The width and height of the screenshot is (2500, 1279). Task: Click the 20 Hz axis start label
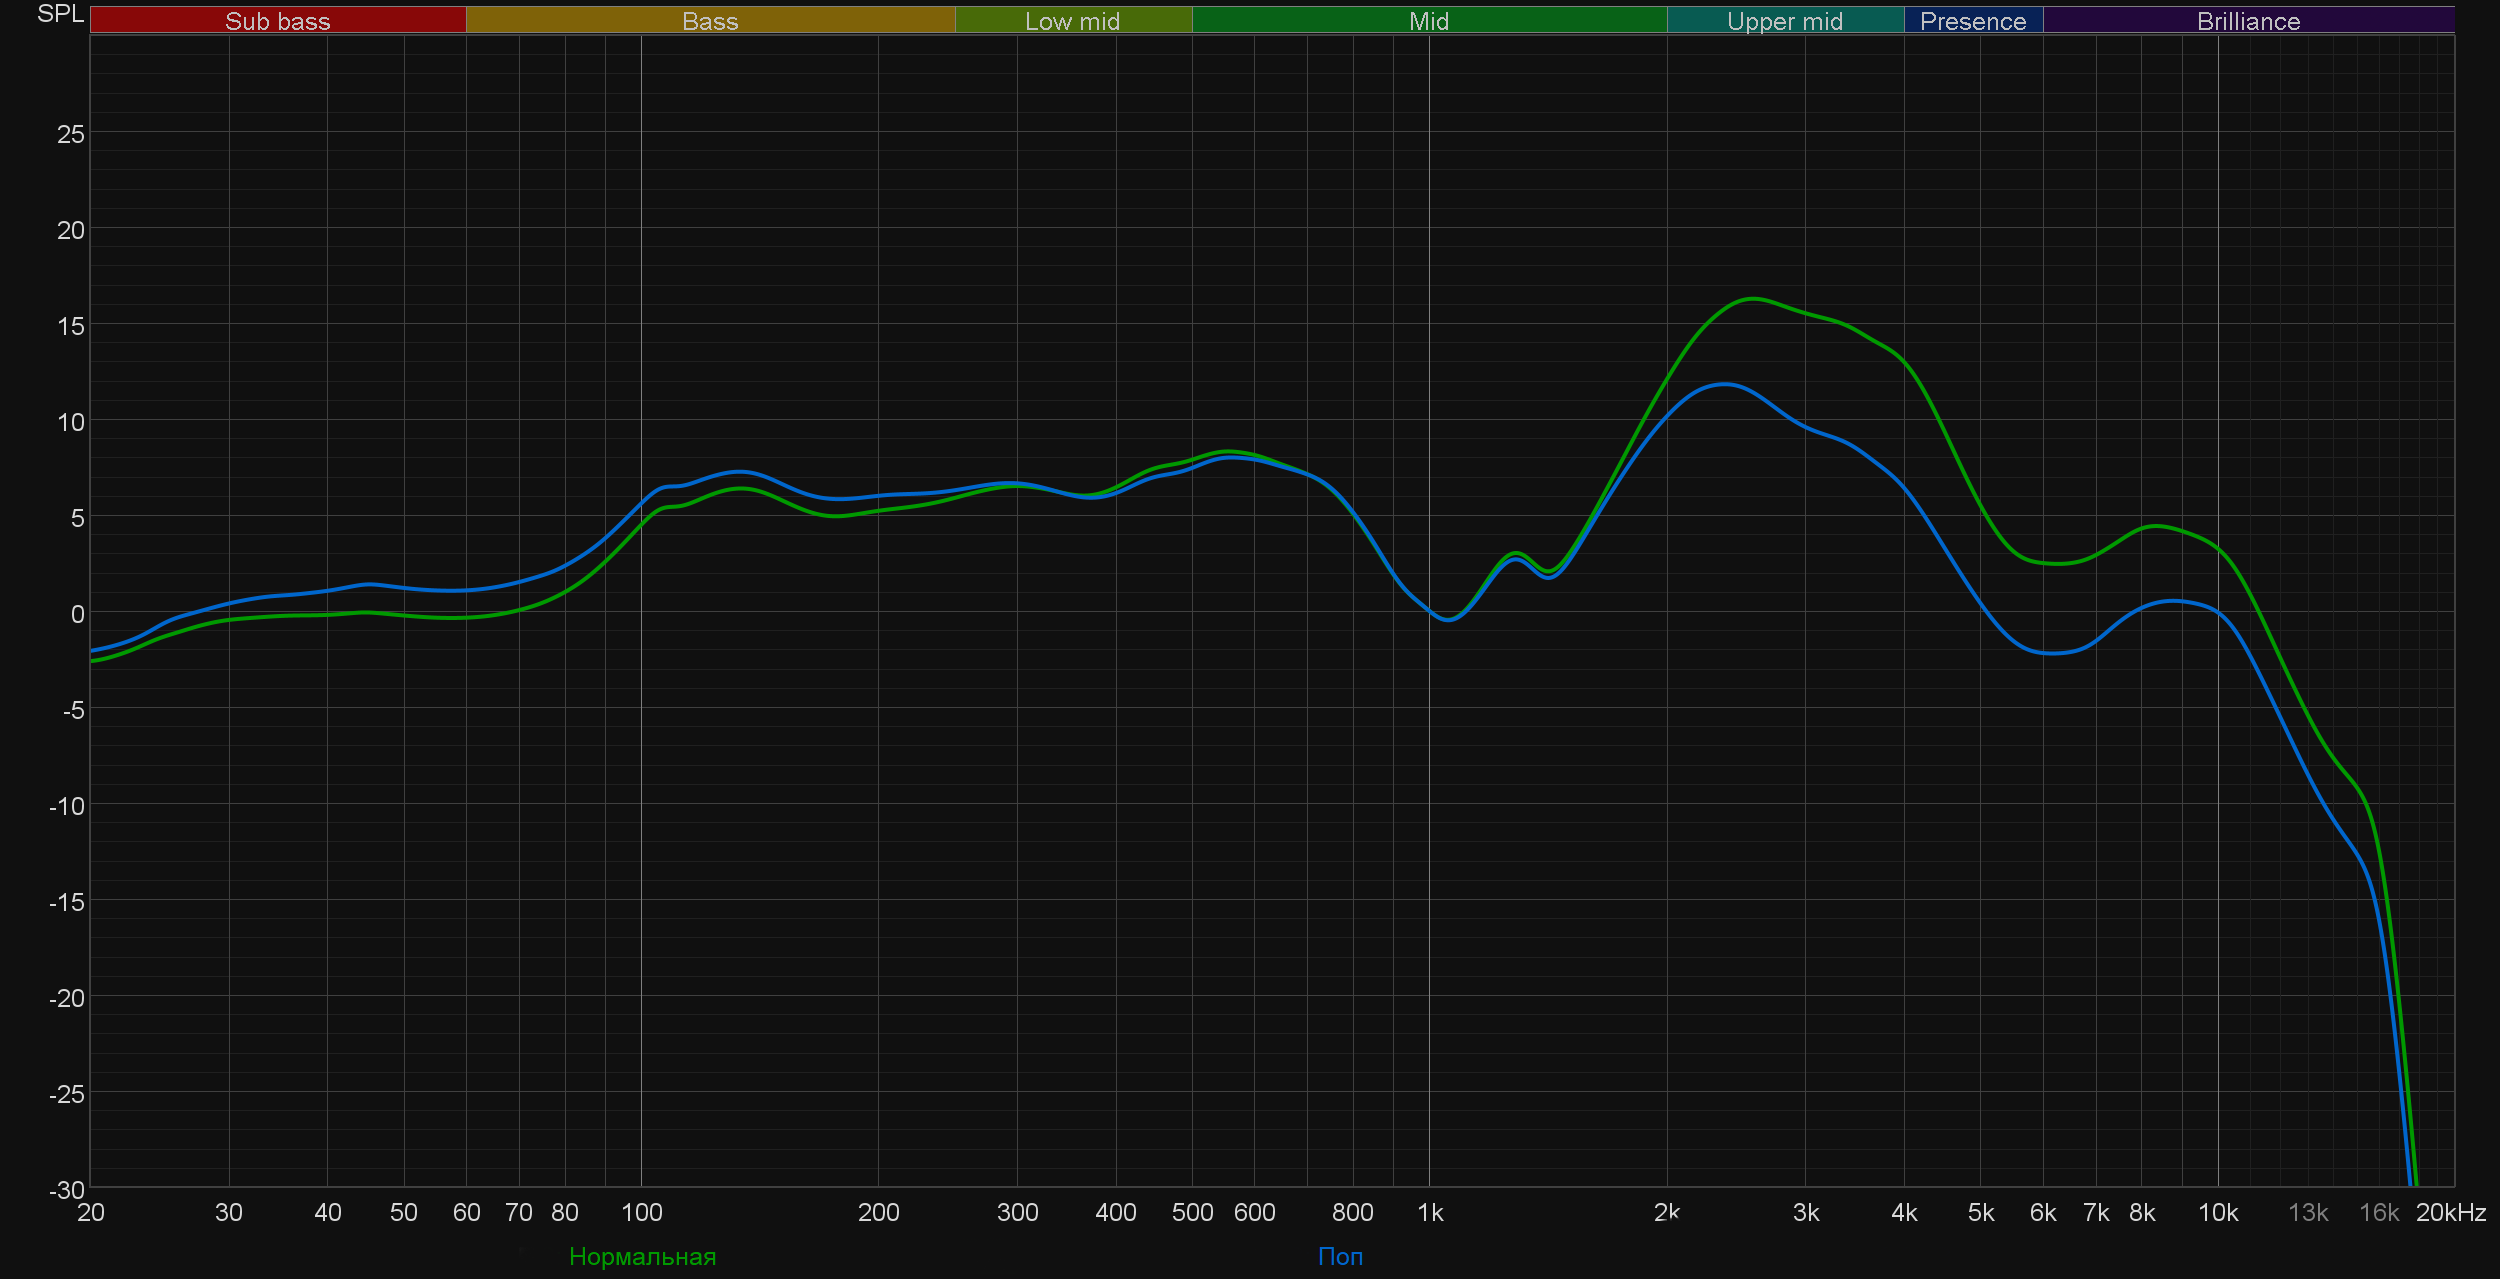coord(91,1213)
